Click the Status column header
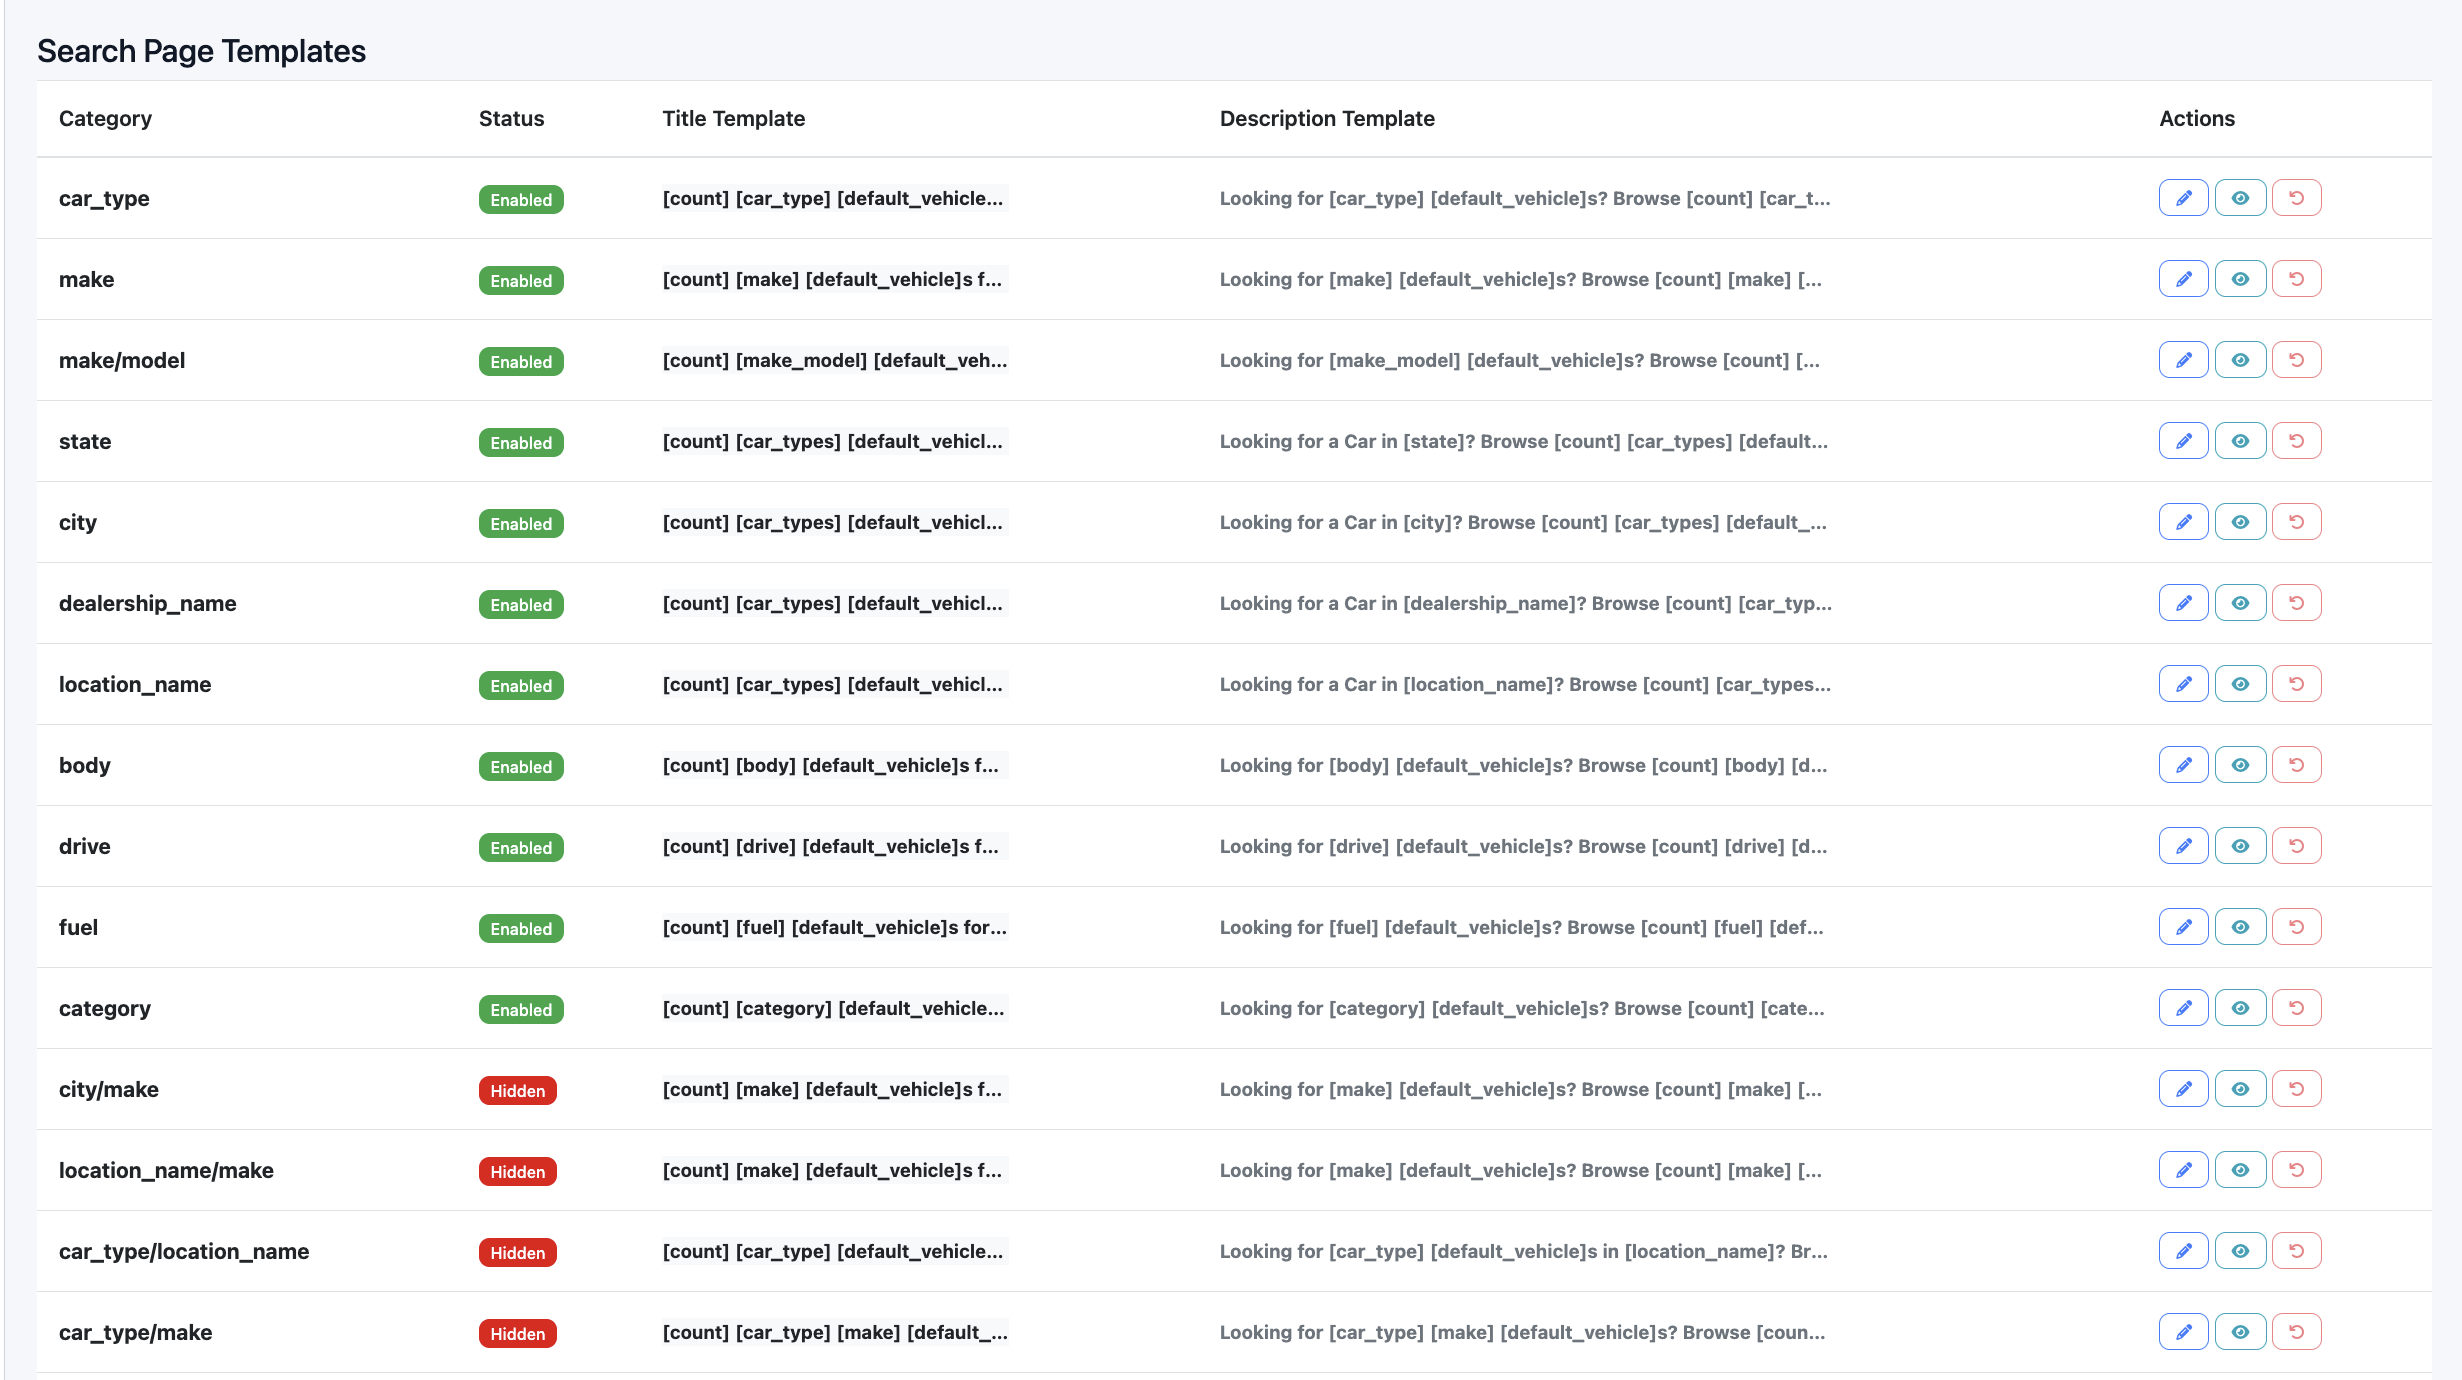 point(511,118)
